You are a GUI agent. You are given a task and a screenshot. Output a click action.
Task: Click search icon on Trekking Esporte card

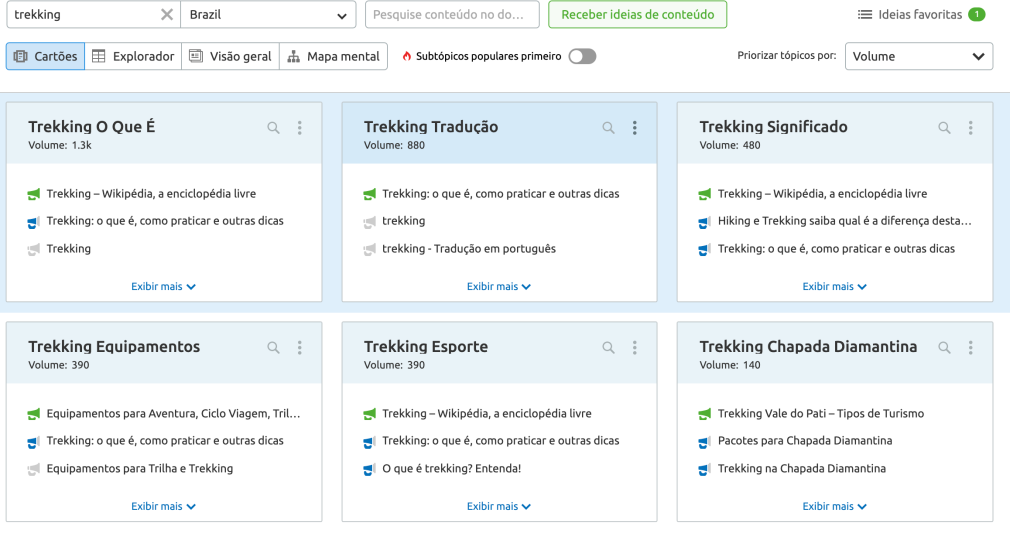[x=608, y=347]
